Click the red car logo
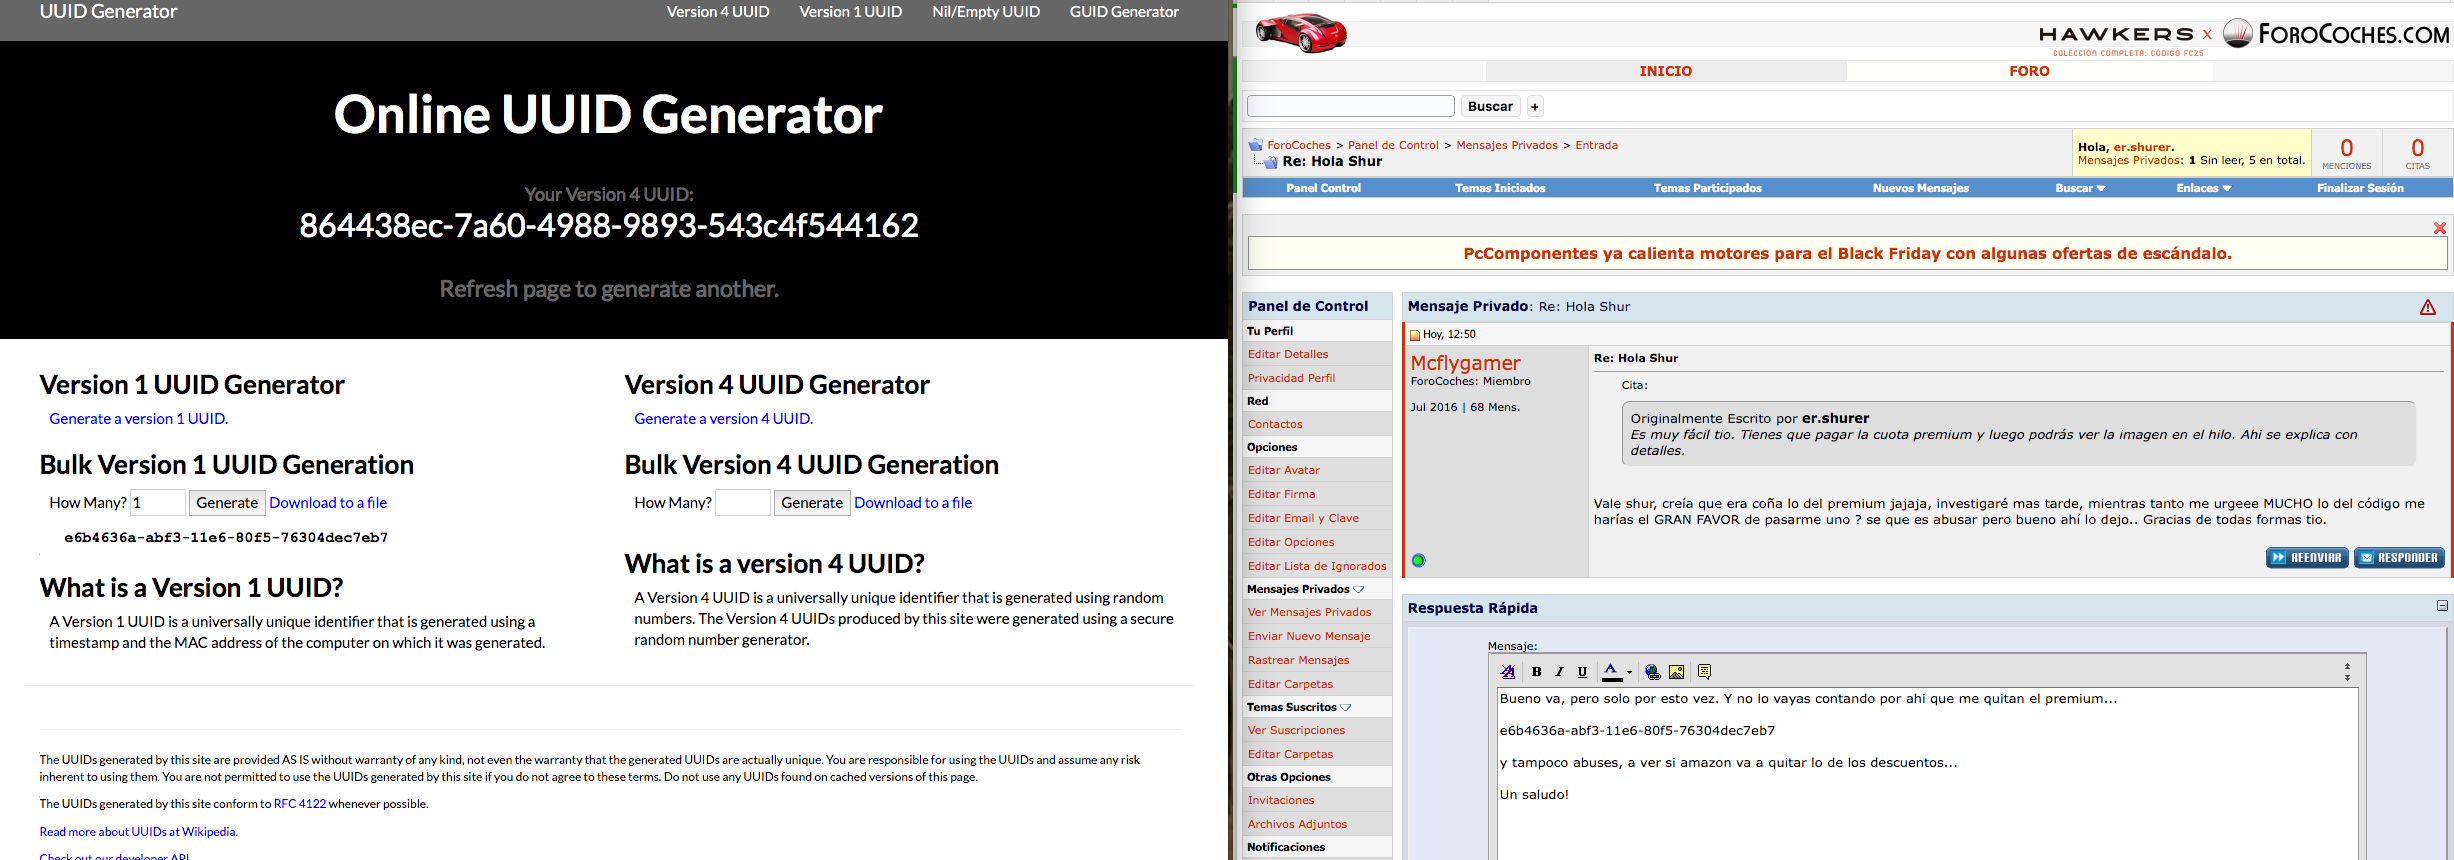The height and width of the screenshot is (860, 2454). coord(1301,33)
